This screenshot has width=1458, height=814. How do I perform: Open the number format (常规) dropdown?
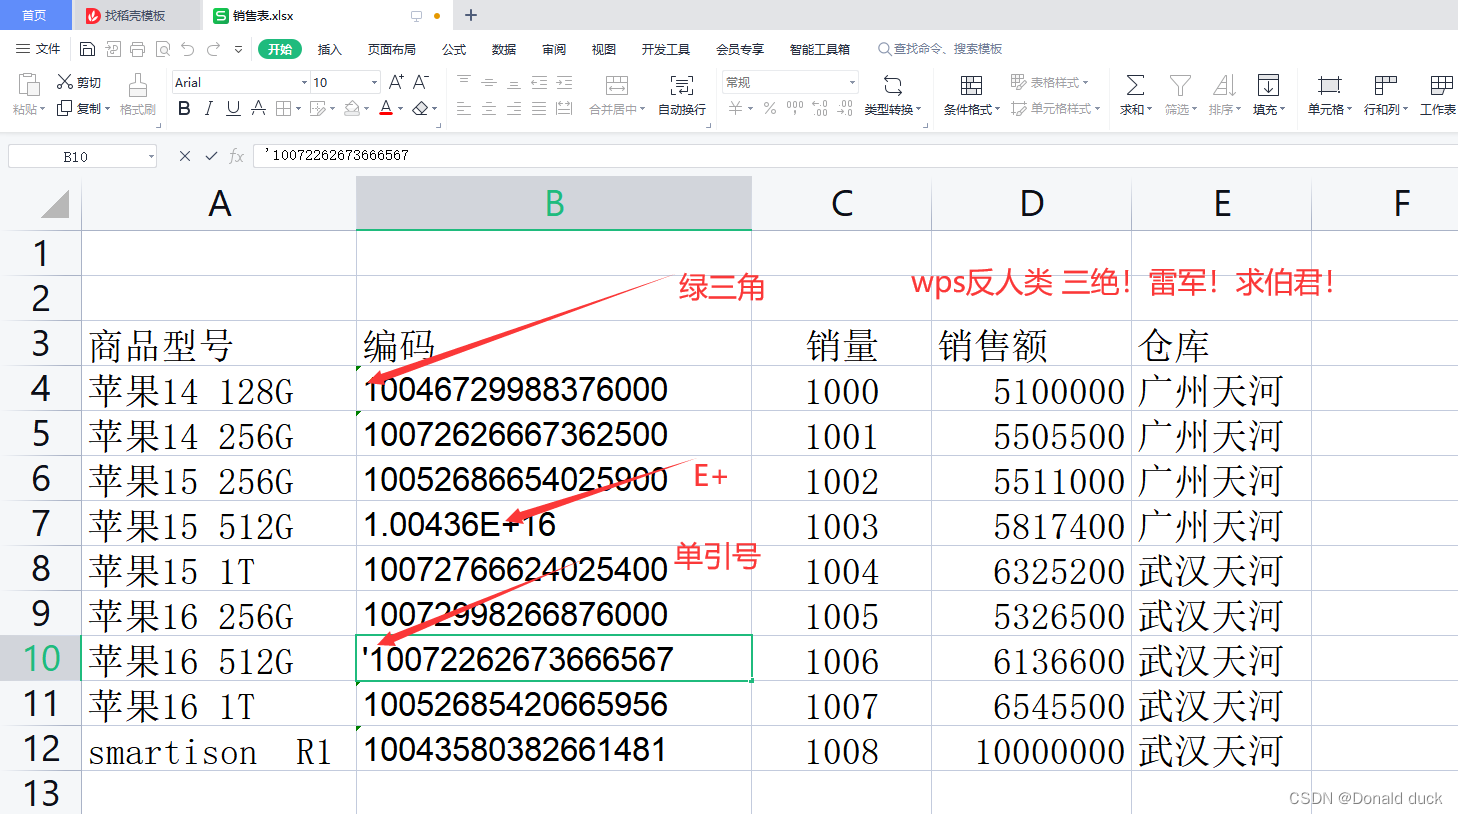pyautogui.click(x=852, y=82)
